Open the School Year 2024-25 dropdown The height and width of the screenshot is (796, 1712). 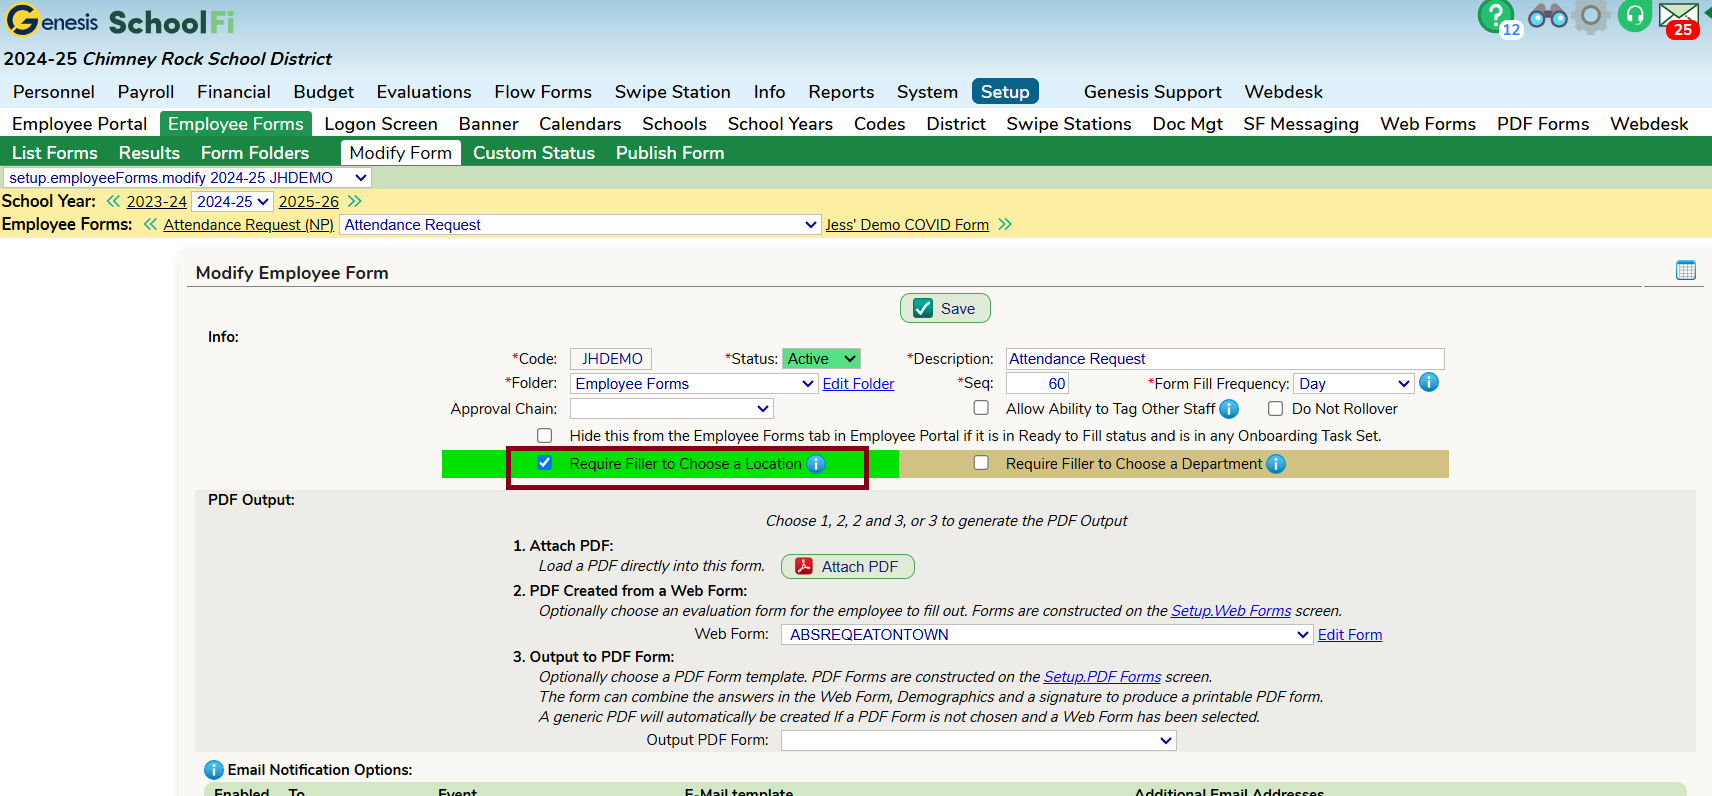pos(232,201)
